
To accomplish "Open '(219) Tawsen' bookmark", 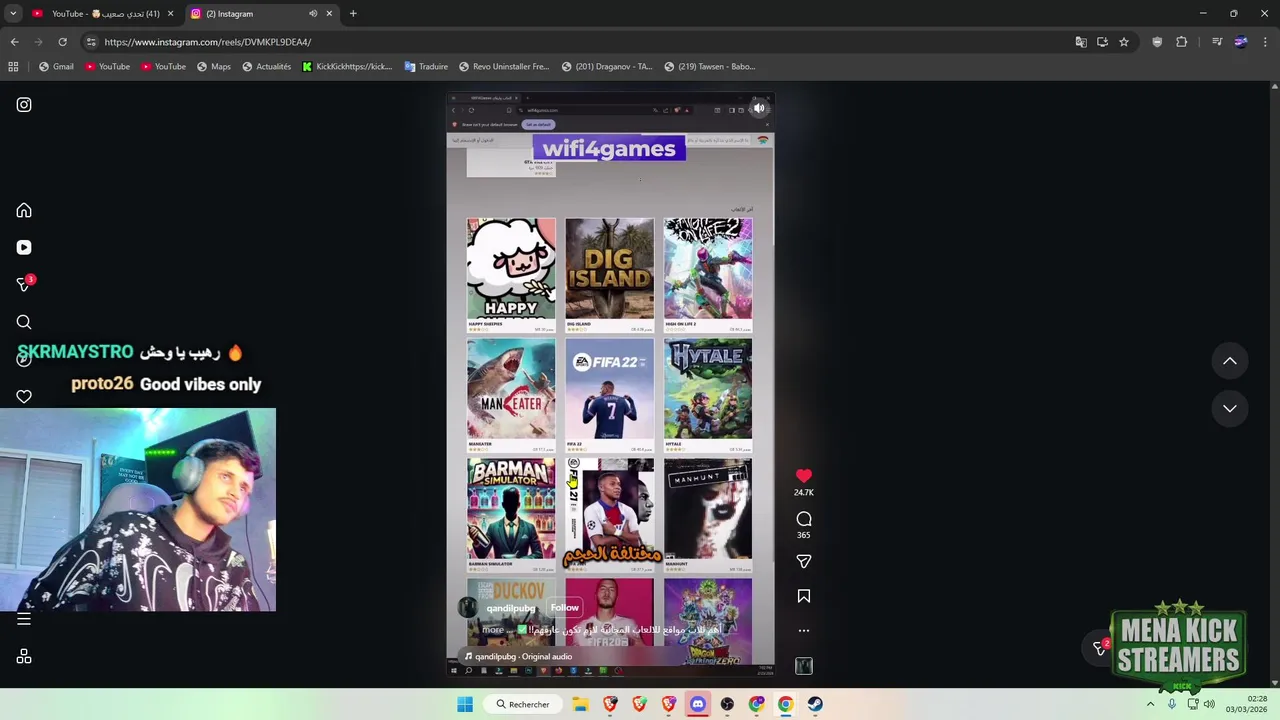I will 710,67.
